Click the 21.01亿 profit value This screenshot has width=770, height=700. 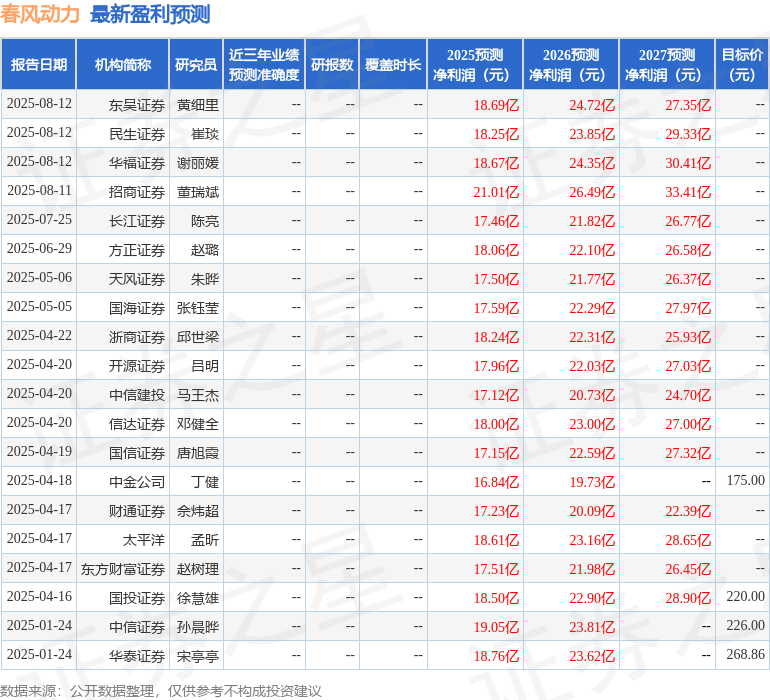(496, 192)
